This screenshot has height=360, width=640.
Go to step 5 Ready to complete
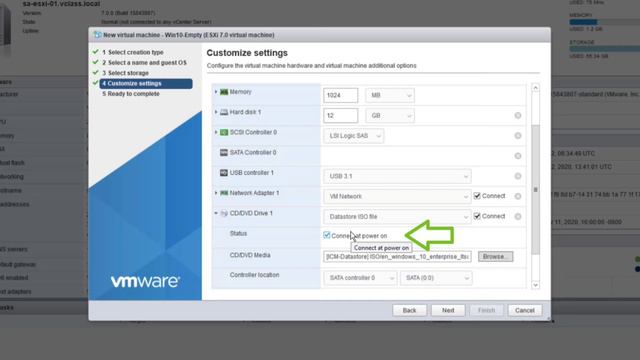(x=131, y=94)
